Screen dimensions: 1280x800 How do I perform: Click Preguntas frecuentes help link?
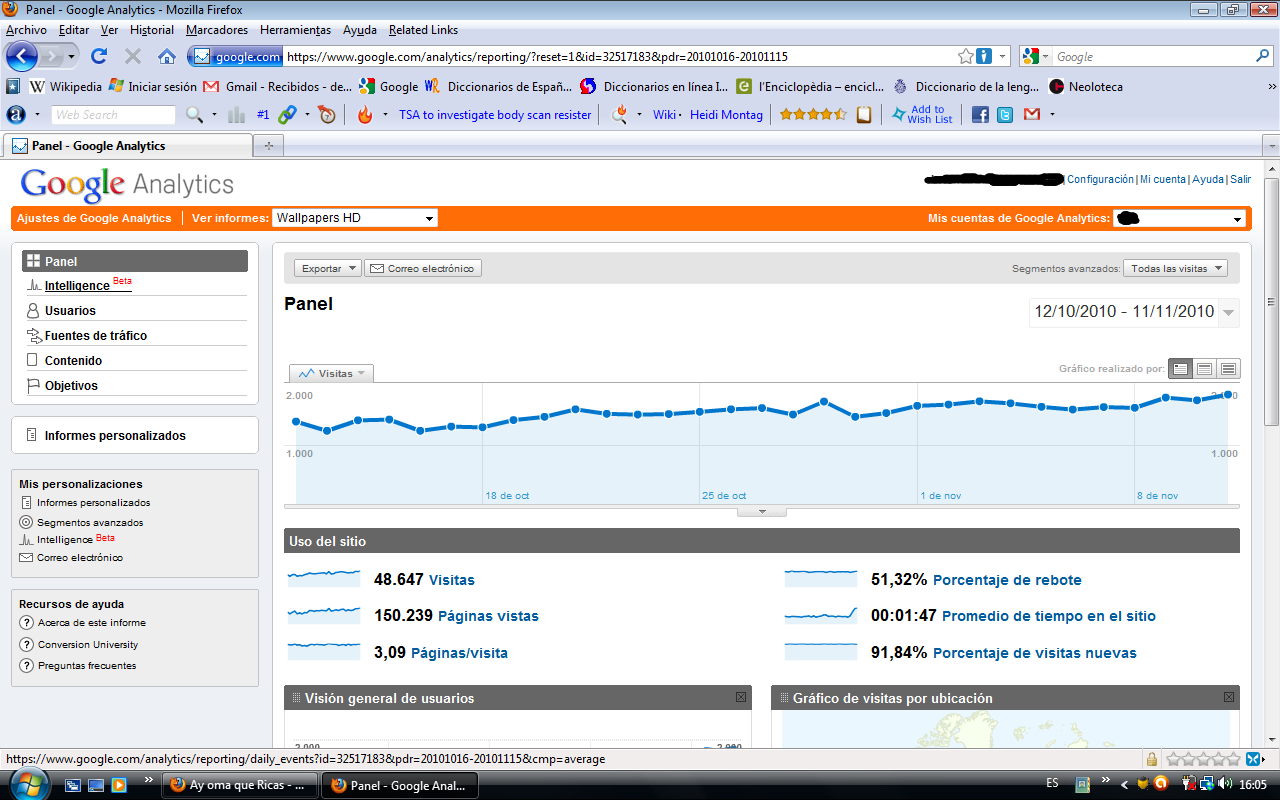[87, 665]
